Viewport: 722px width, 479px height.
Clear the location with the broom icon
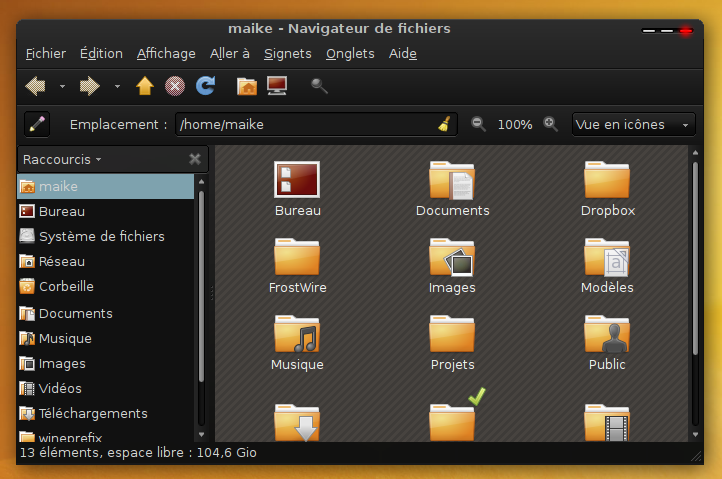pos(444,124)
